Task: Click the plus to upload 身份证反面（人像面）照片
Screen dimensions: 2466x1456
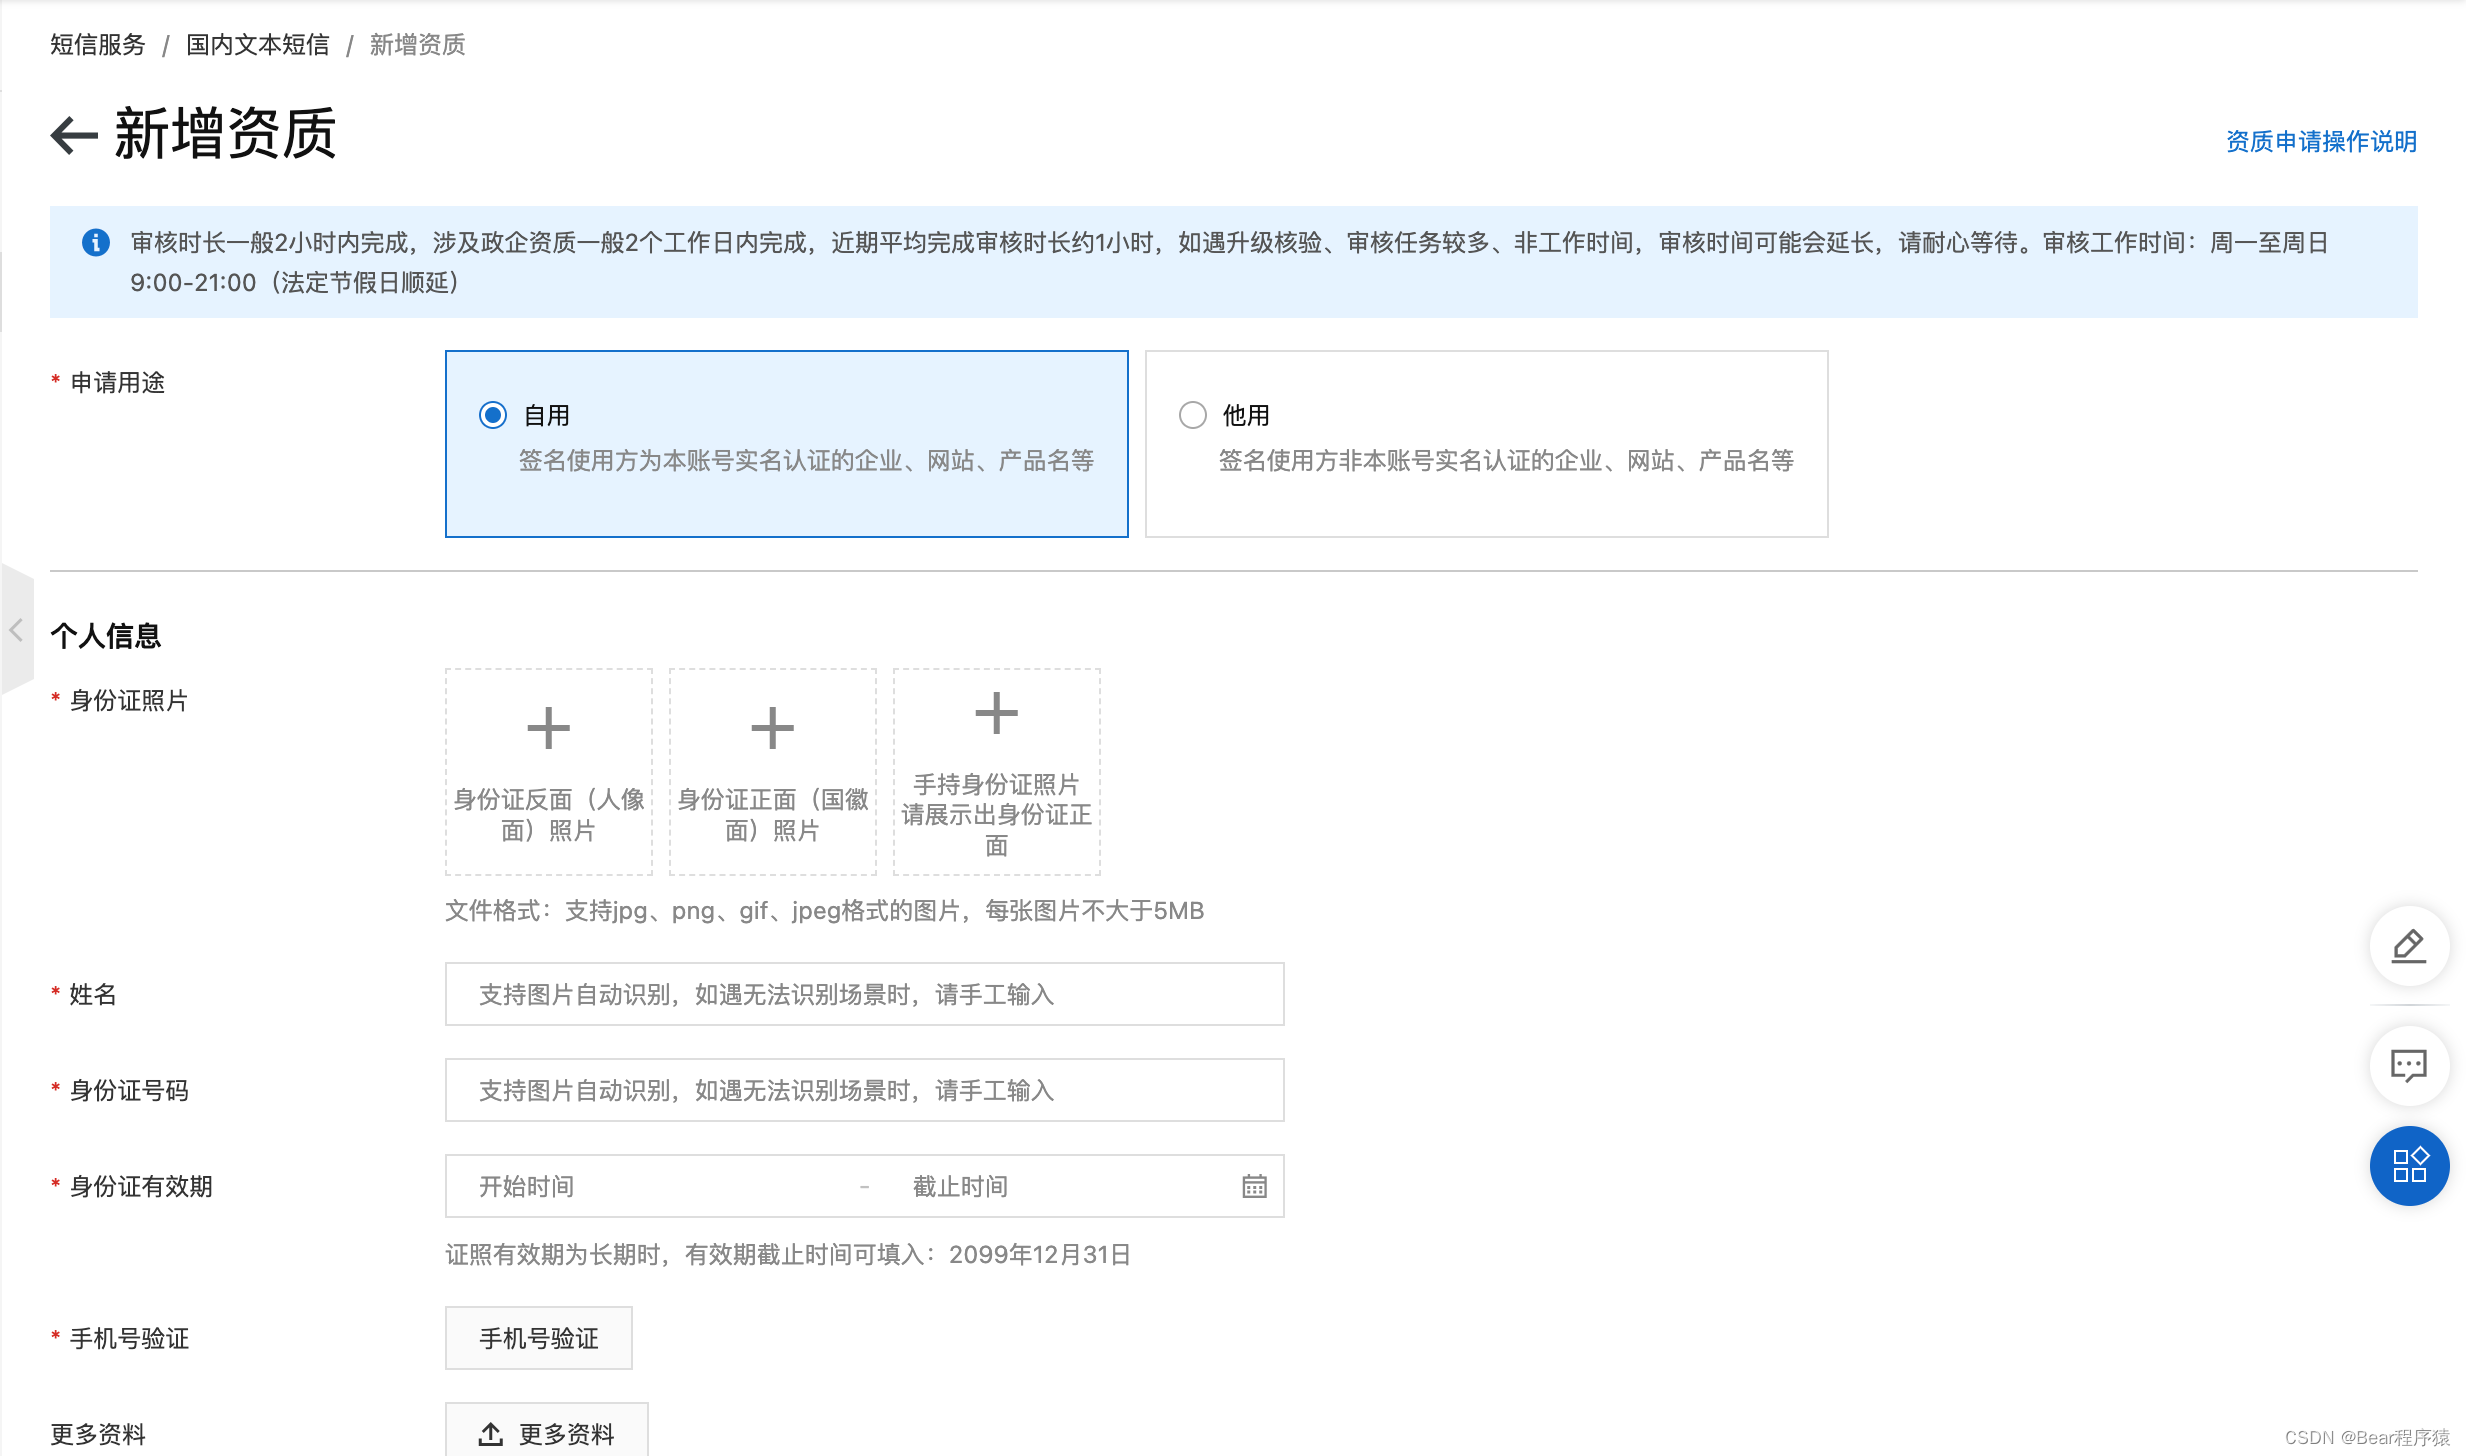Action: (x=548, y=726)
